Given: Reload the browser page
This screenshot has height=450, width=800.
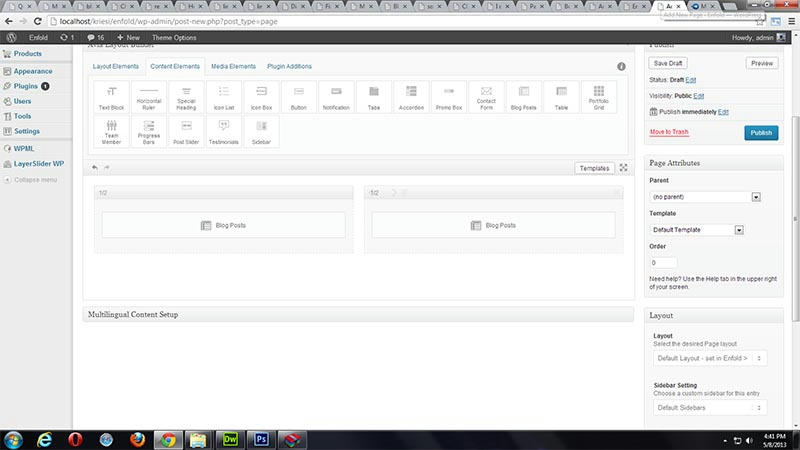Looking at the screenshot, I should [37, 21].
